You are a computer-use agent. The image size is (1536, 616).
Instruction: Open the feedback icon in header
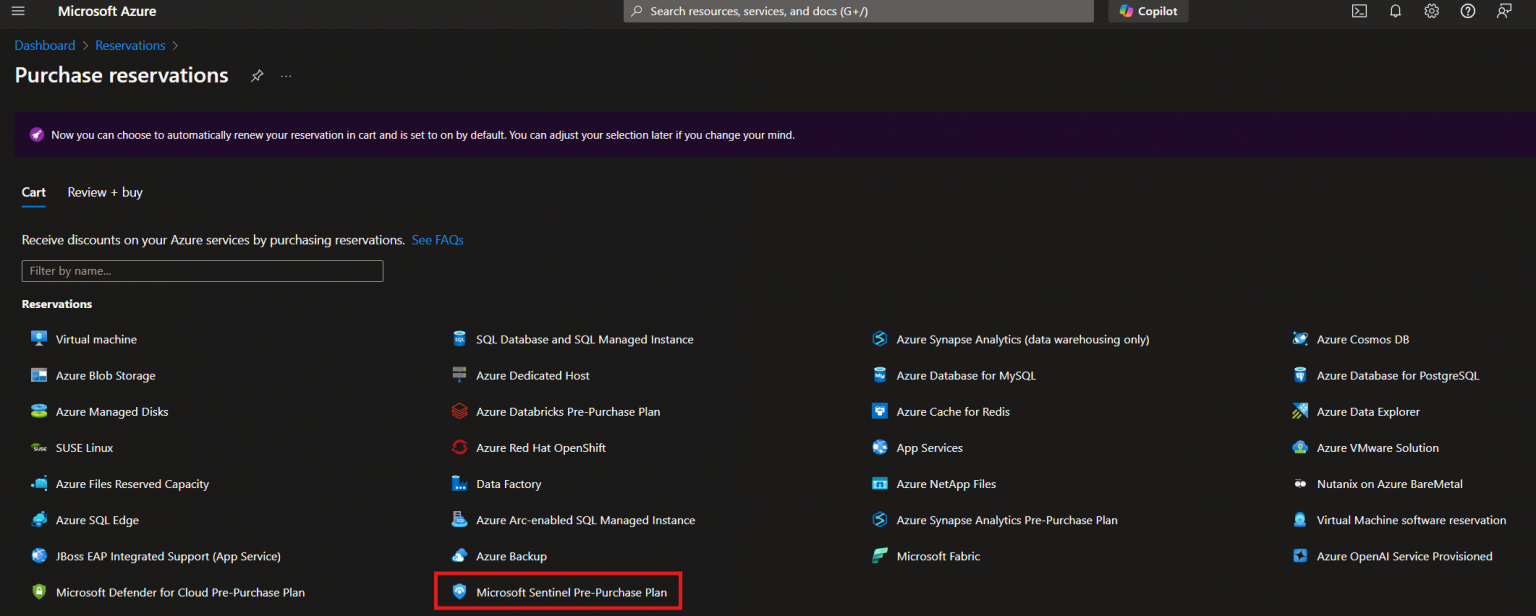click(x=1503, y=11)
